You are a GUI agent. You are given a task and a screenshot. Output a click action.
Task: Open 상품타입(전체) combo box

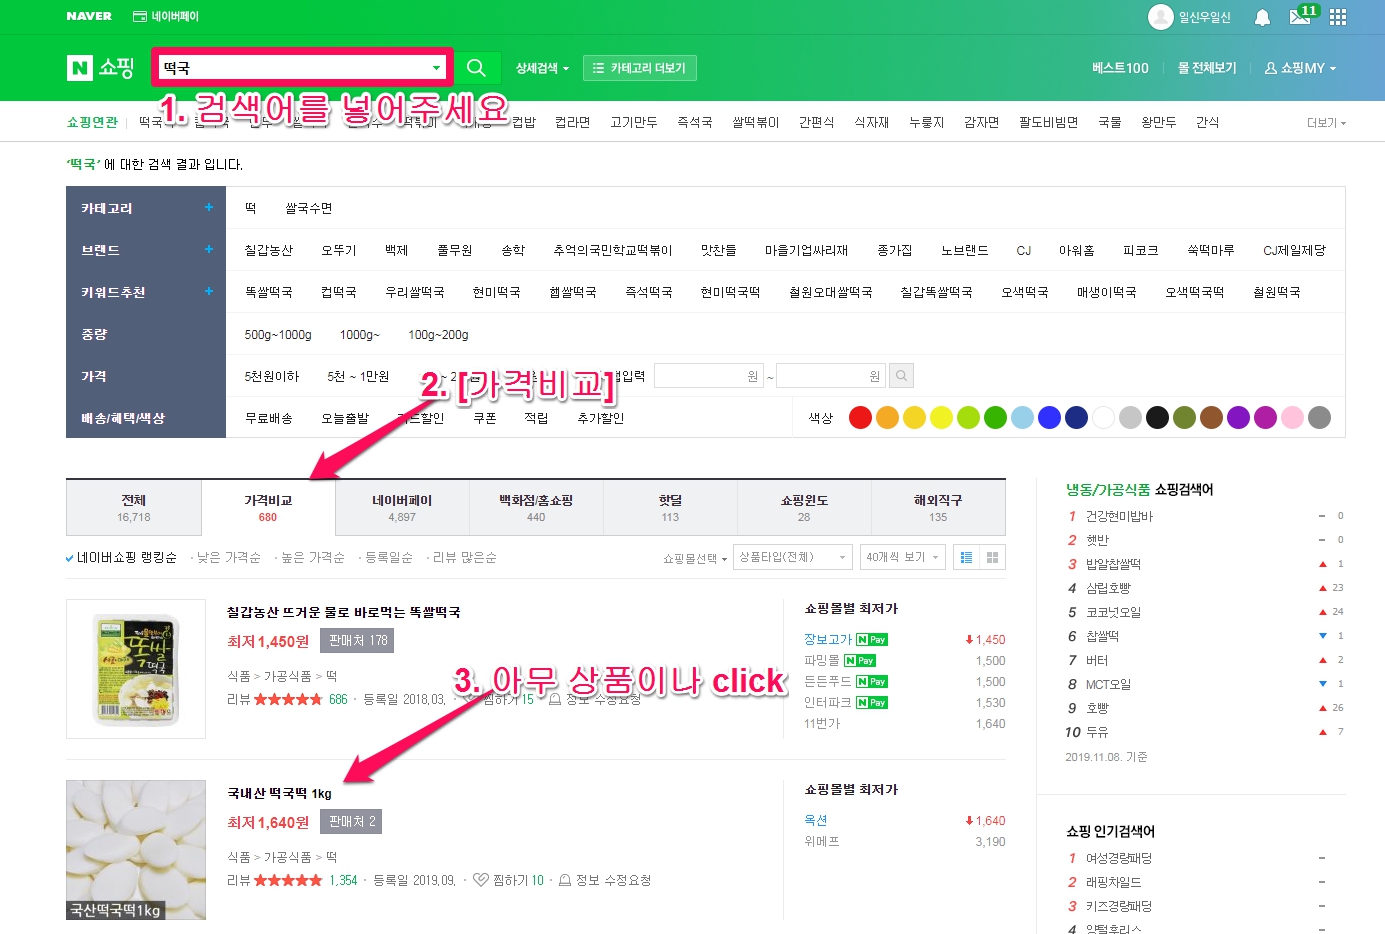[793, 557]
